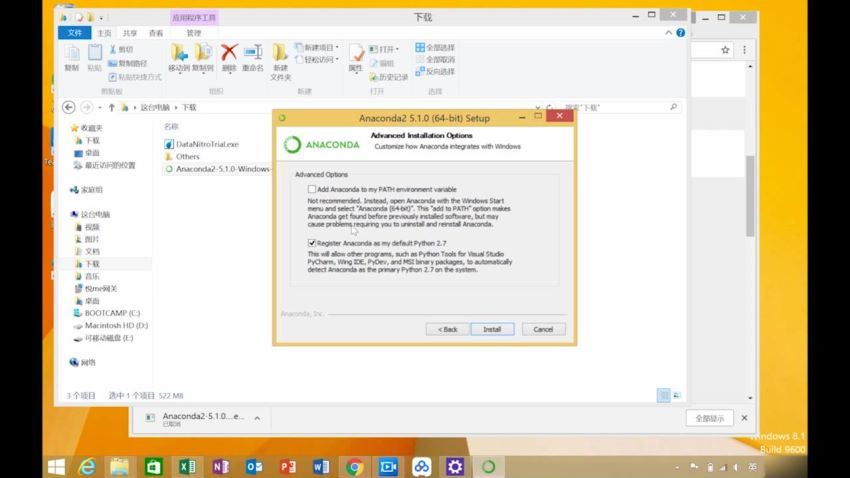The image size is (850, 478).
Task: Click Explorer back arrow button
Action: click(68, 107)
